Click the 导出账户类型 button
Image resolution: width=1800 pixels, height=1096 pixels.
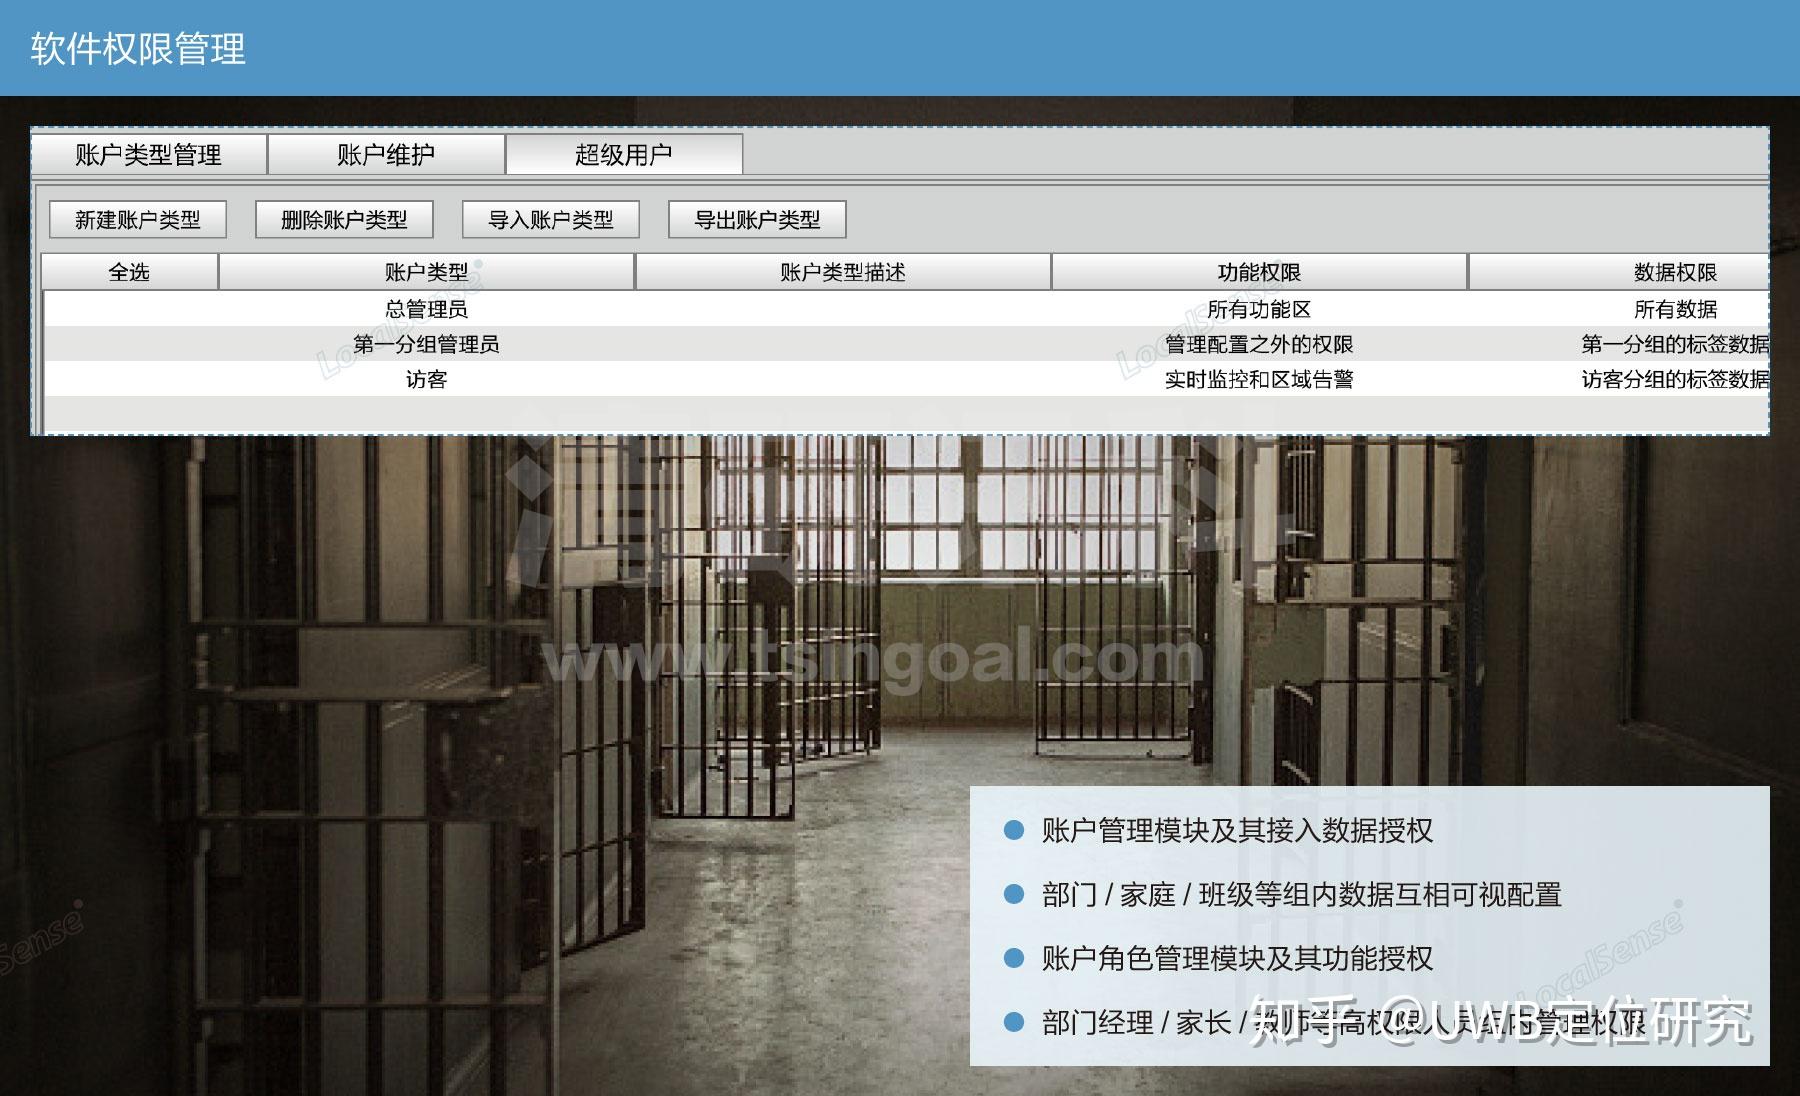click(x=757, y=220)
